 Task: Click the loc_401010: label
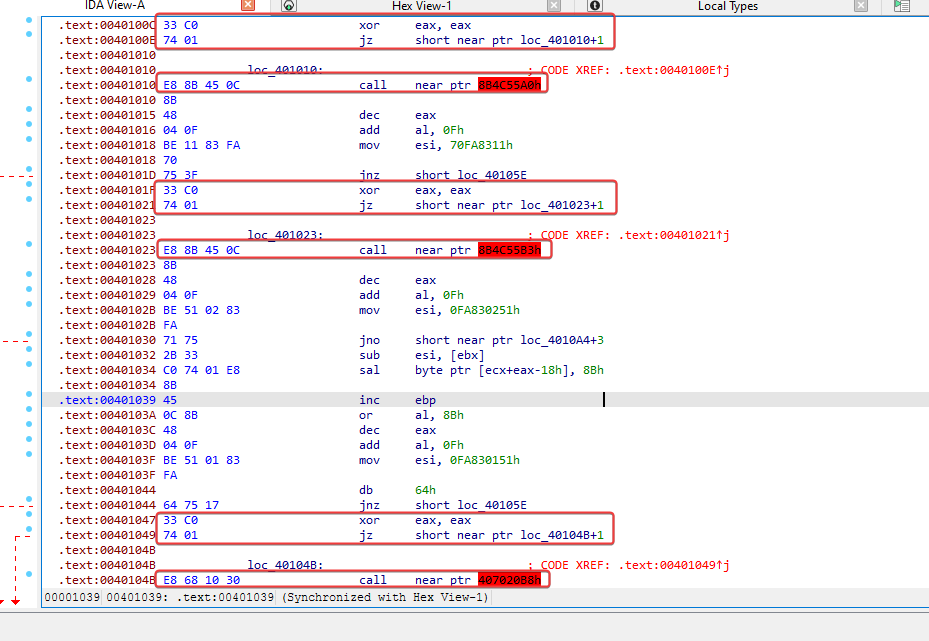(286, 70)
